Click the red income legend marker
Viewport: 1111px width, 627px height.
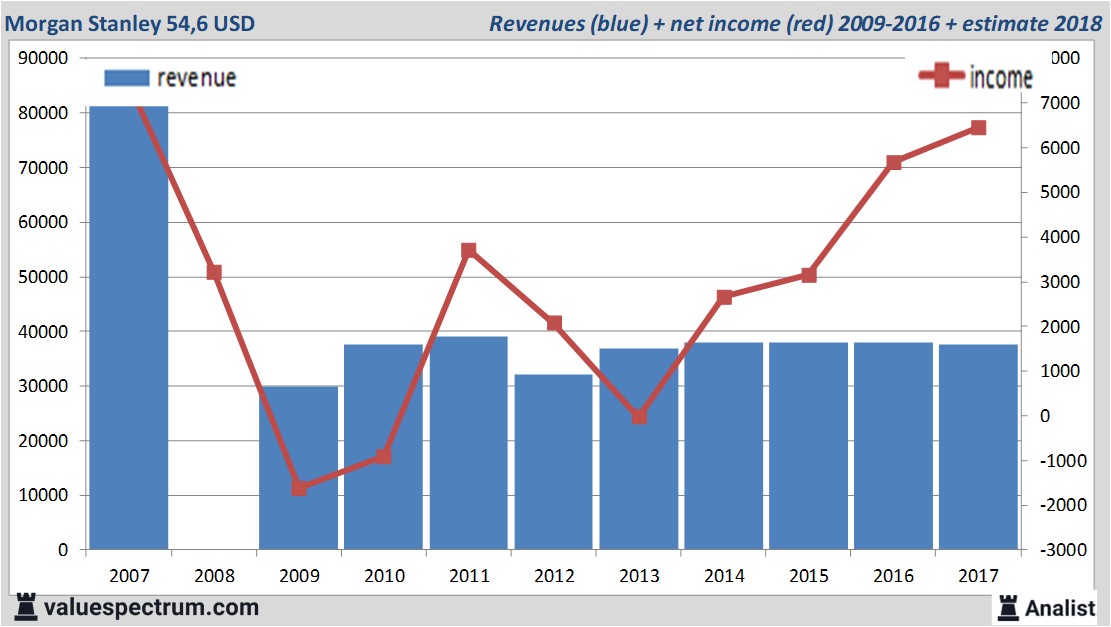pyautogui.click(x=942, y=75)
